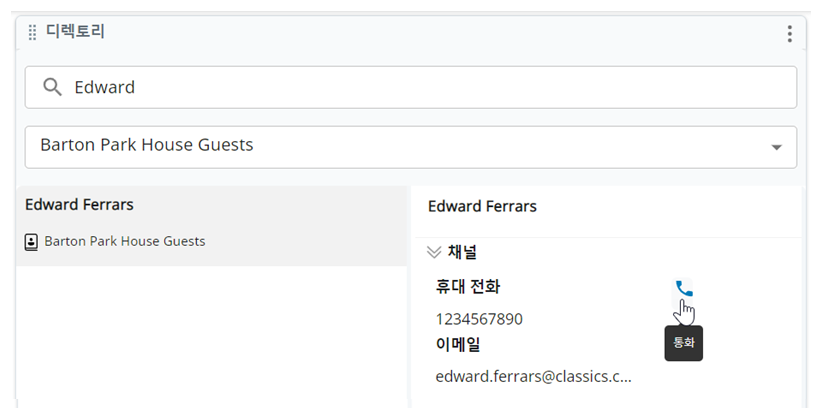Screen dimensions: 823x414
Task: Click the drag handle beside 디렉토리 title
Action: coord(32,32)
